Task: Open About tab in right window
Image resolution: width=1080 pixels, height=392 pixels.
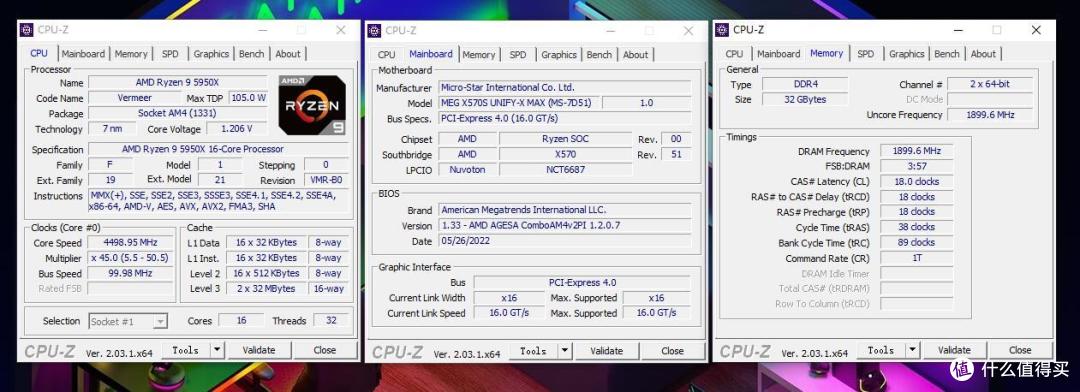Action: tap(984, 54)
